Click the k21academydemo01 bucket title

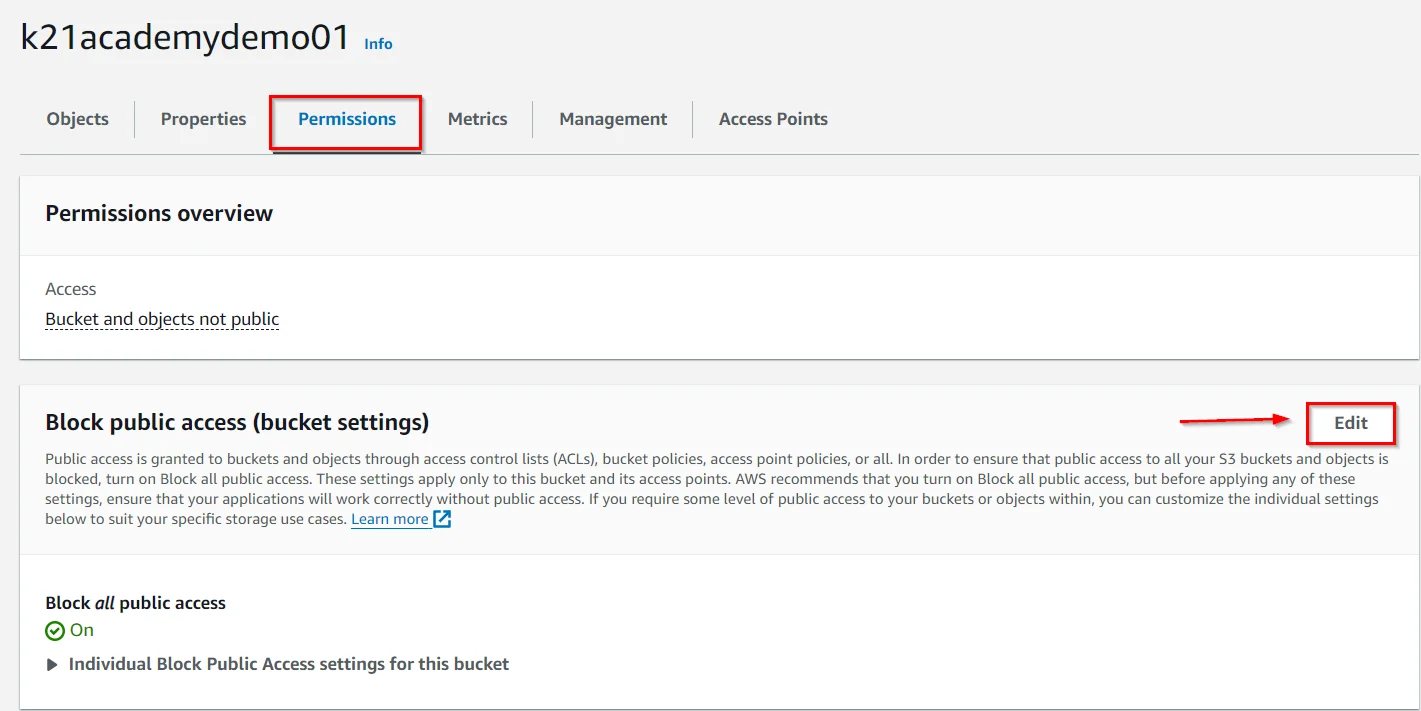point(185,38)
